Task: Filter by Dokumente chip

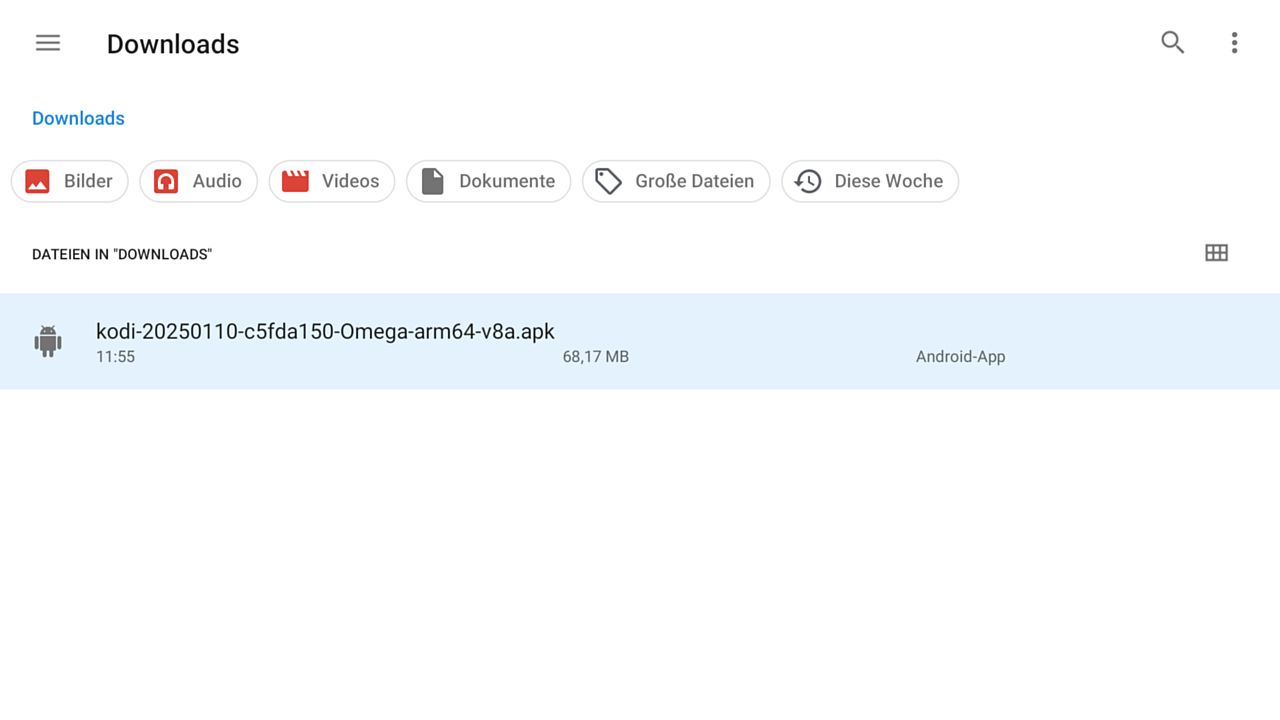Action: 488,181
